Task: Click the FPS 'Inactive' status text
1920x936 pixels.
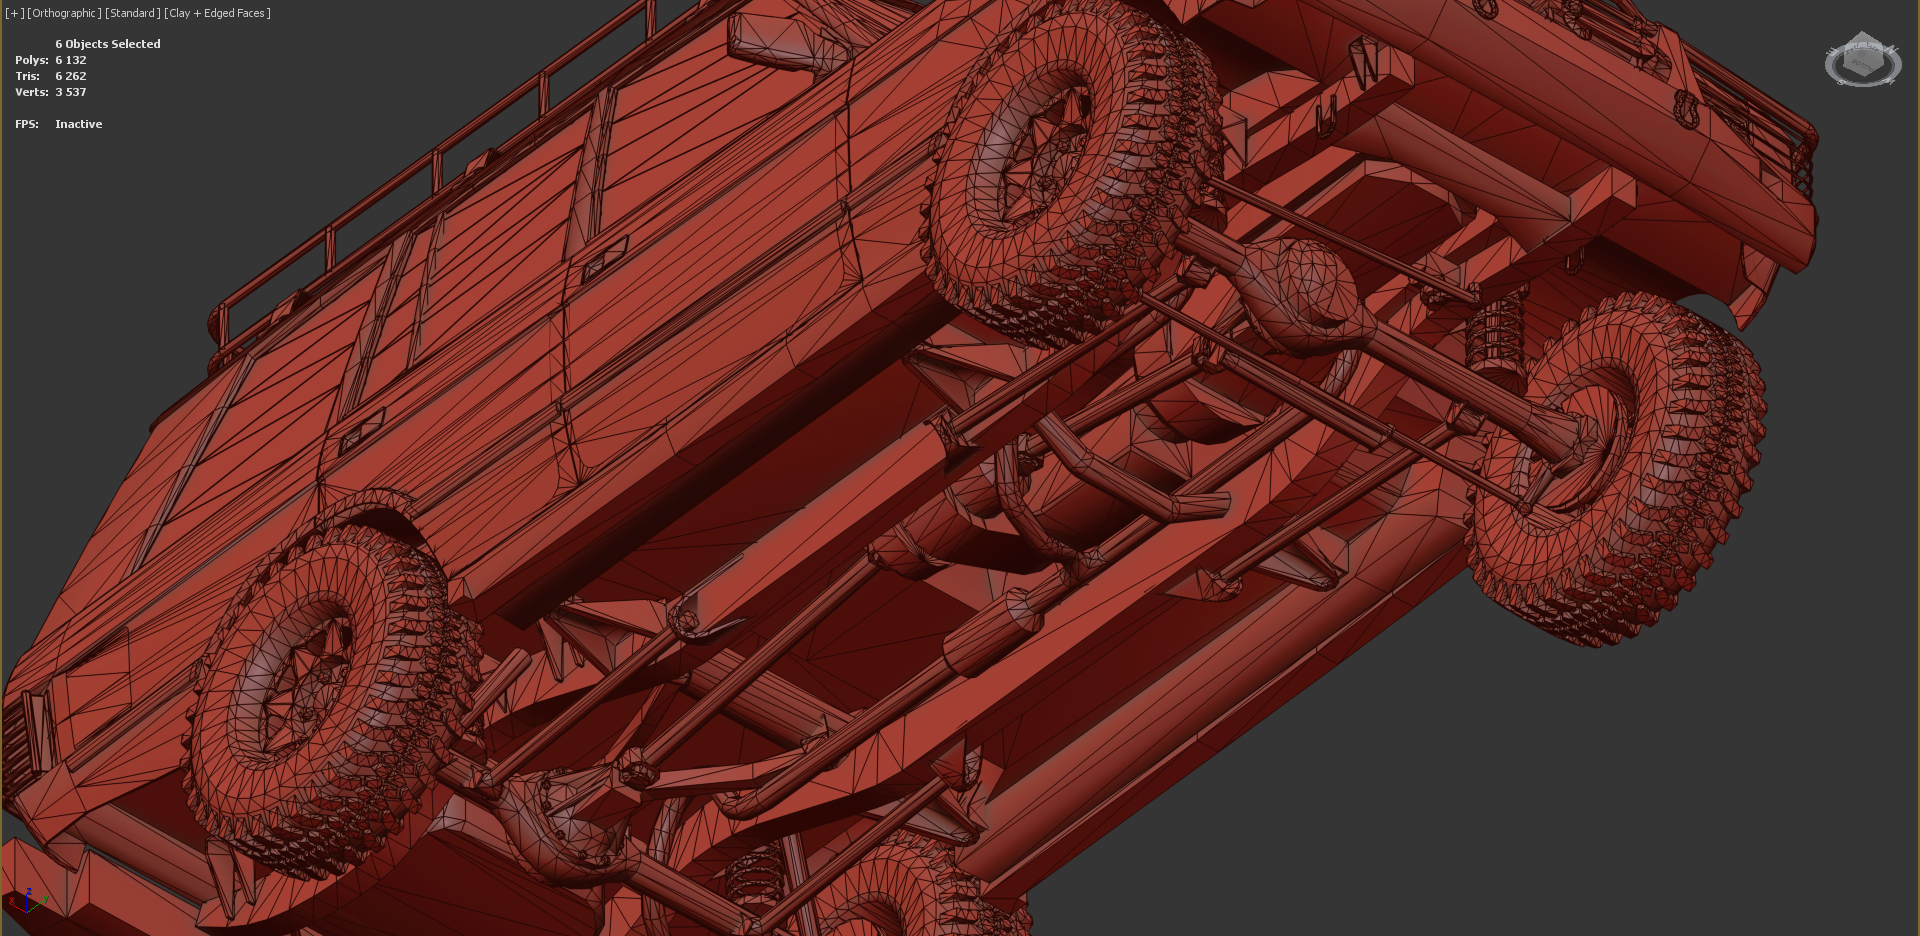Action: 79,124
